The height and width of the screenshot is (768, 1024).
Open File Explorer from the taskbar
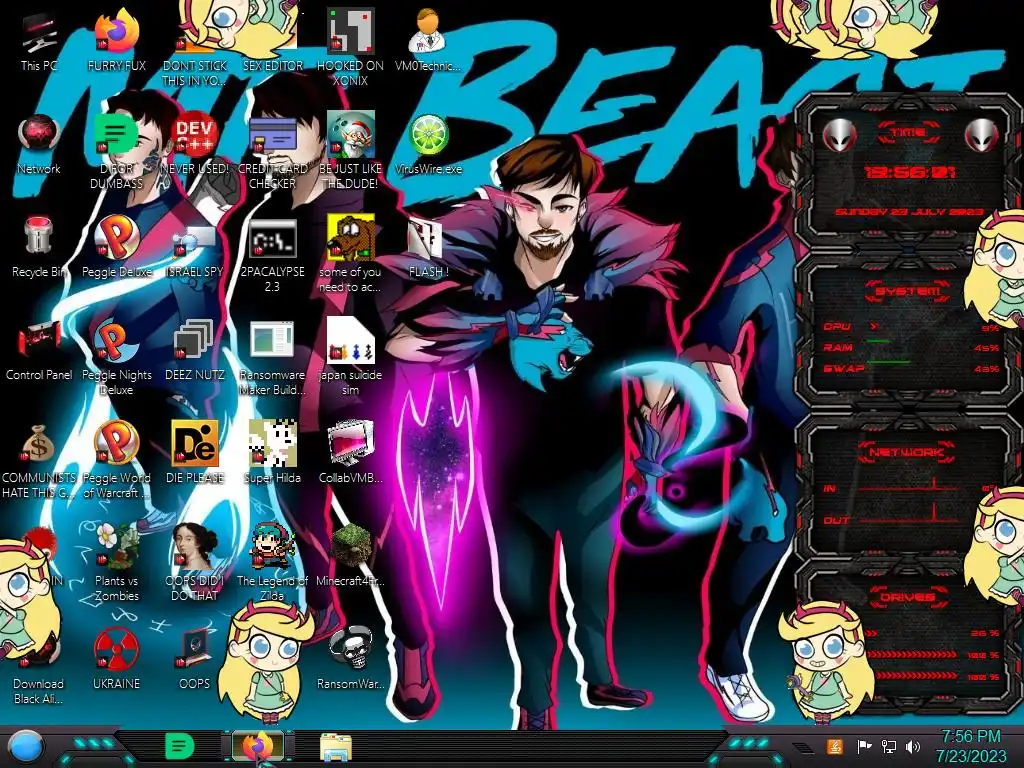[x=336, y=747]
